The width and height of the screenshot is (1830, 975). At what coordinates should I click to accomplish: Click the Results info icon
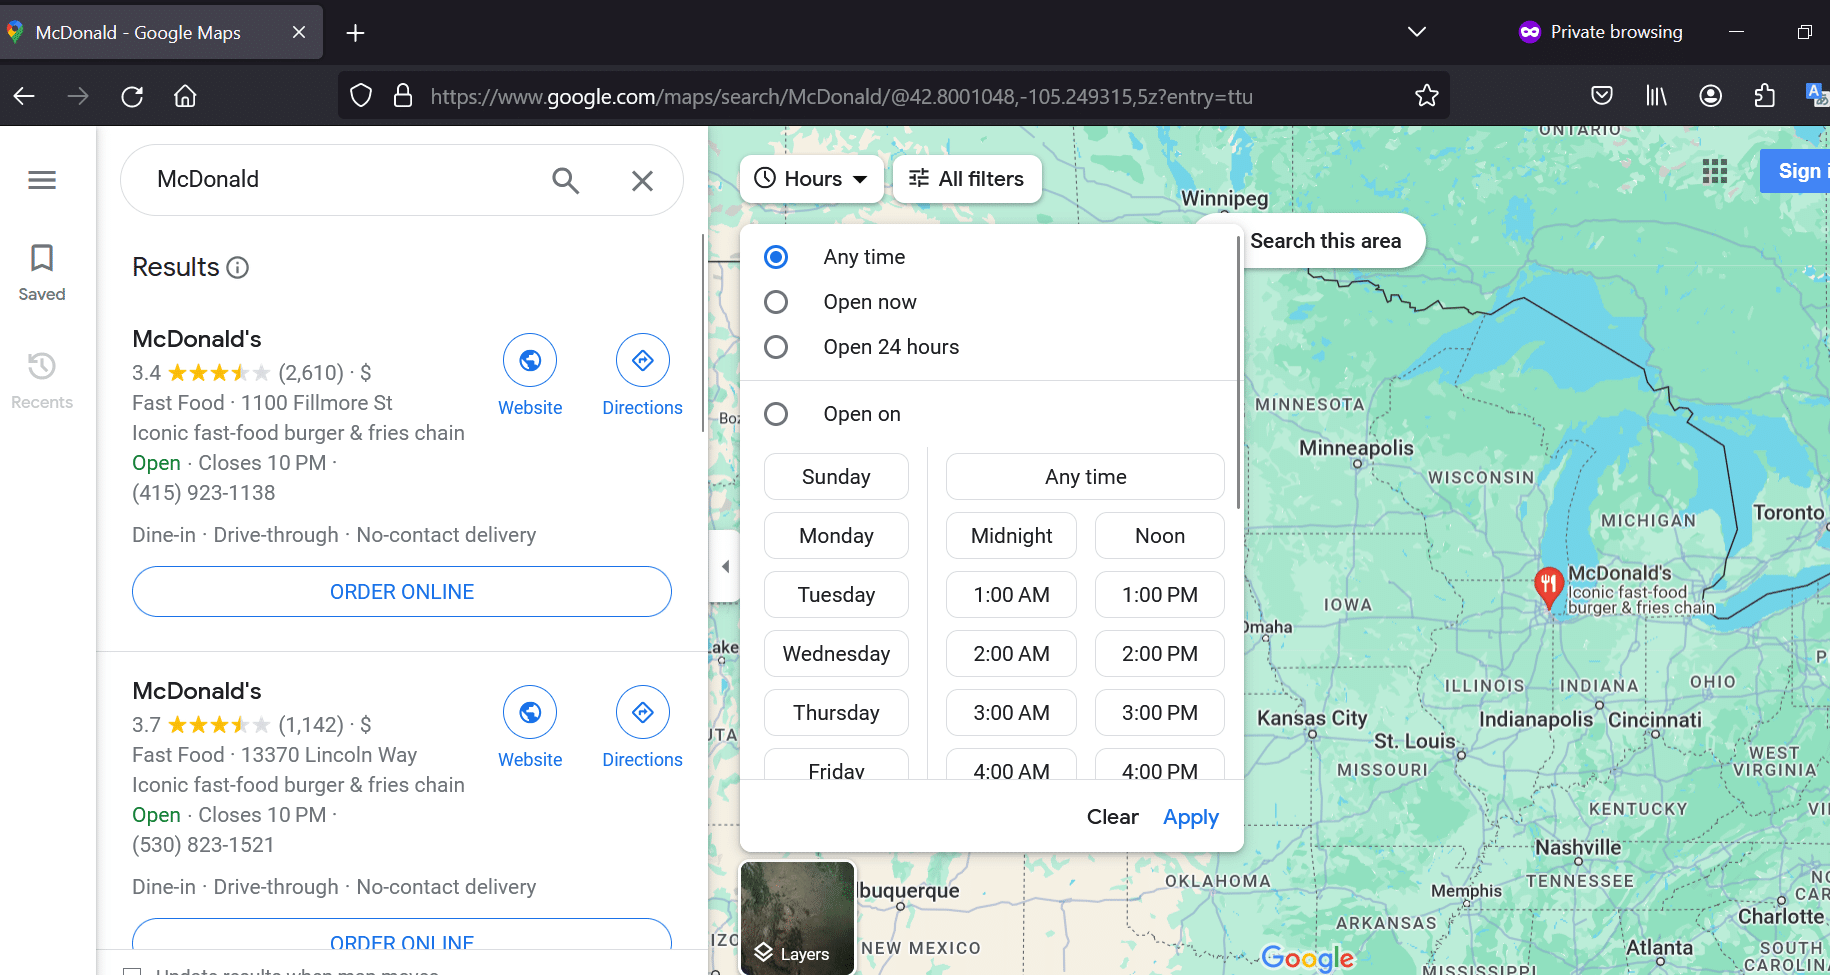(237, 268)
